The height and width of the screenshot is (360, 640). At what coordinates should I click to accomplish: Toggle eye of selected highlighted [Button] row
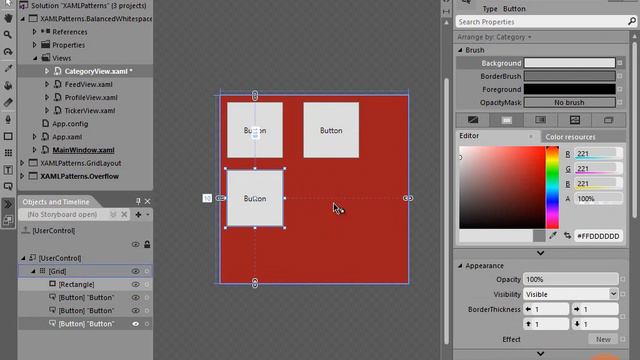136,324
